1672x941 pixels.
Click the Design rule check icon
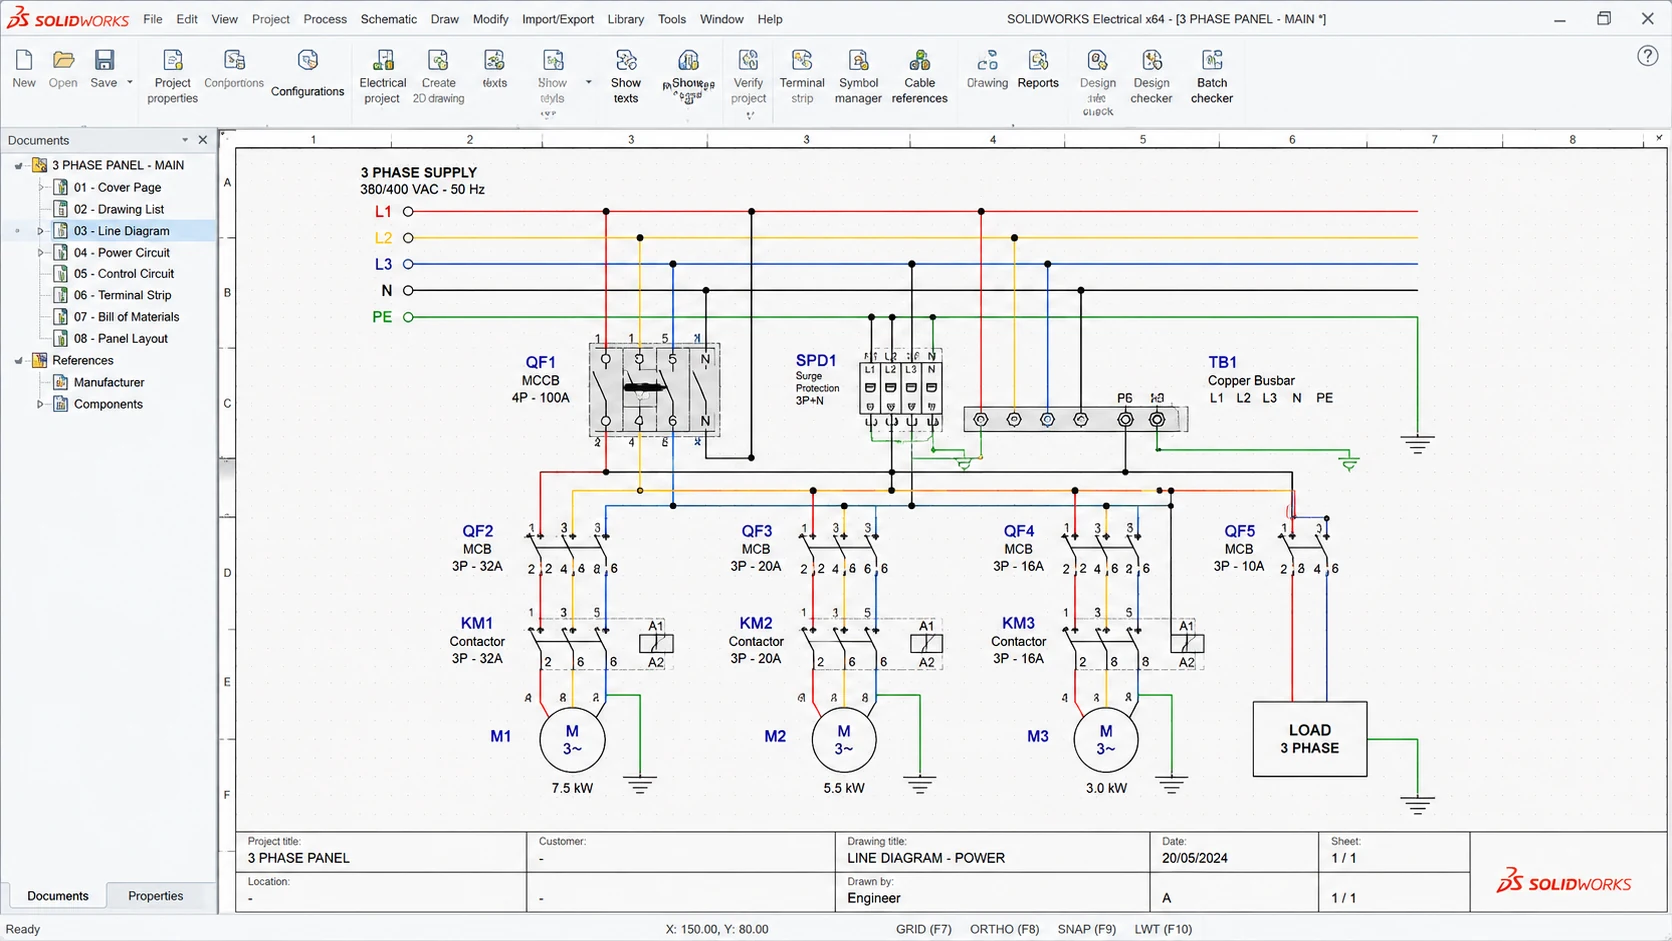[x=1098, y=61]
